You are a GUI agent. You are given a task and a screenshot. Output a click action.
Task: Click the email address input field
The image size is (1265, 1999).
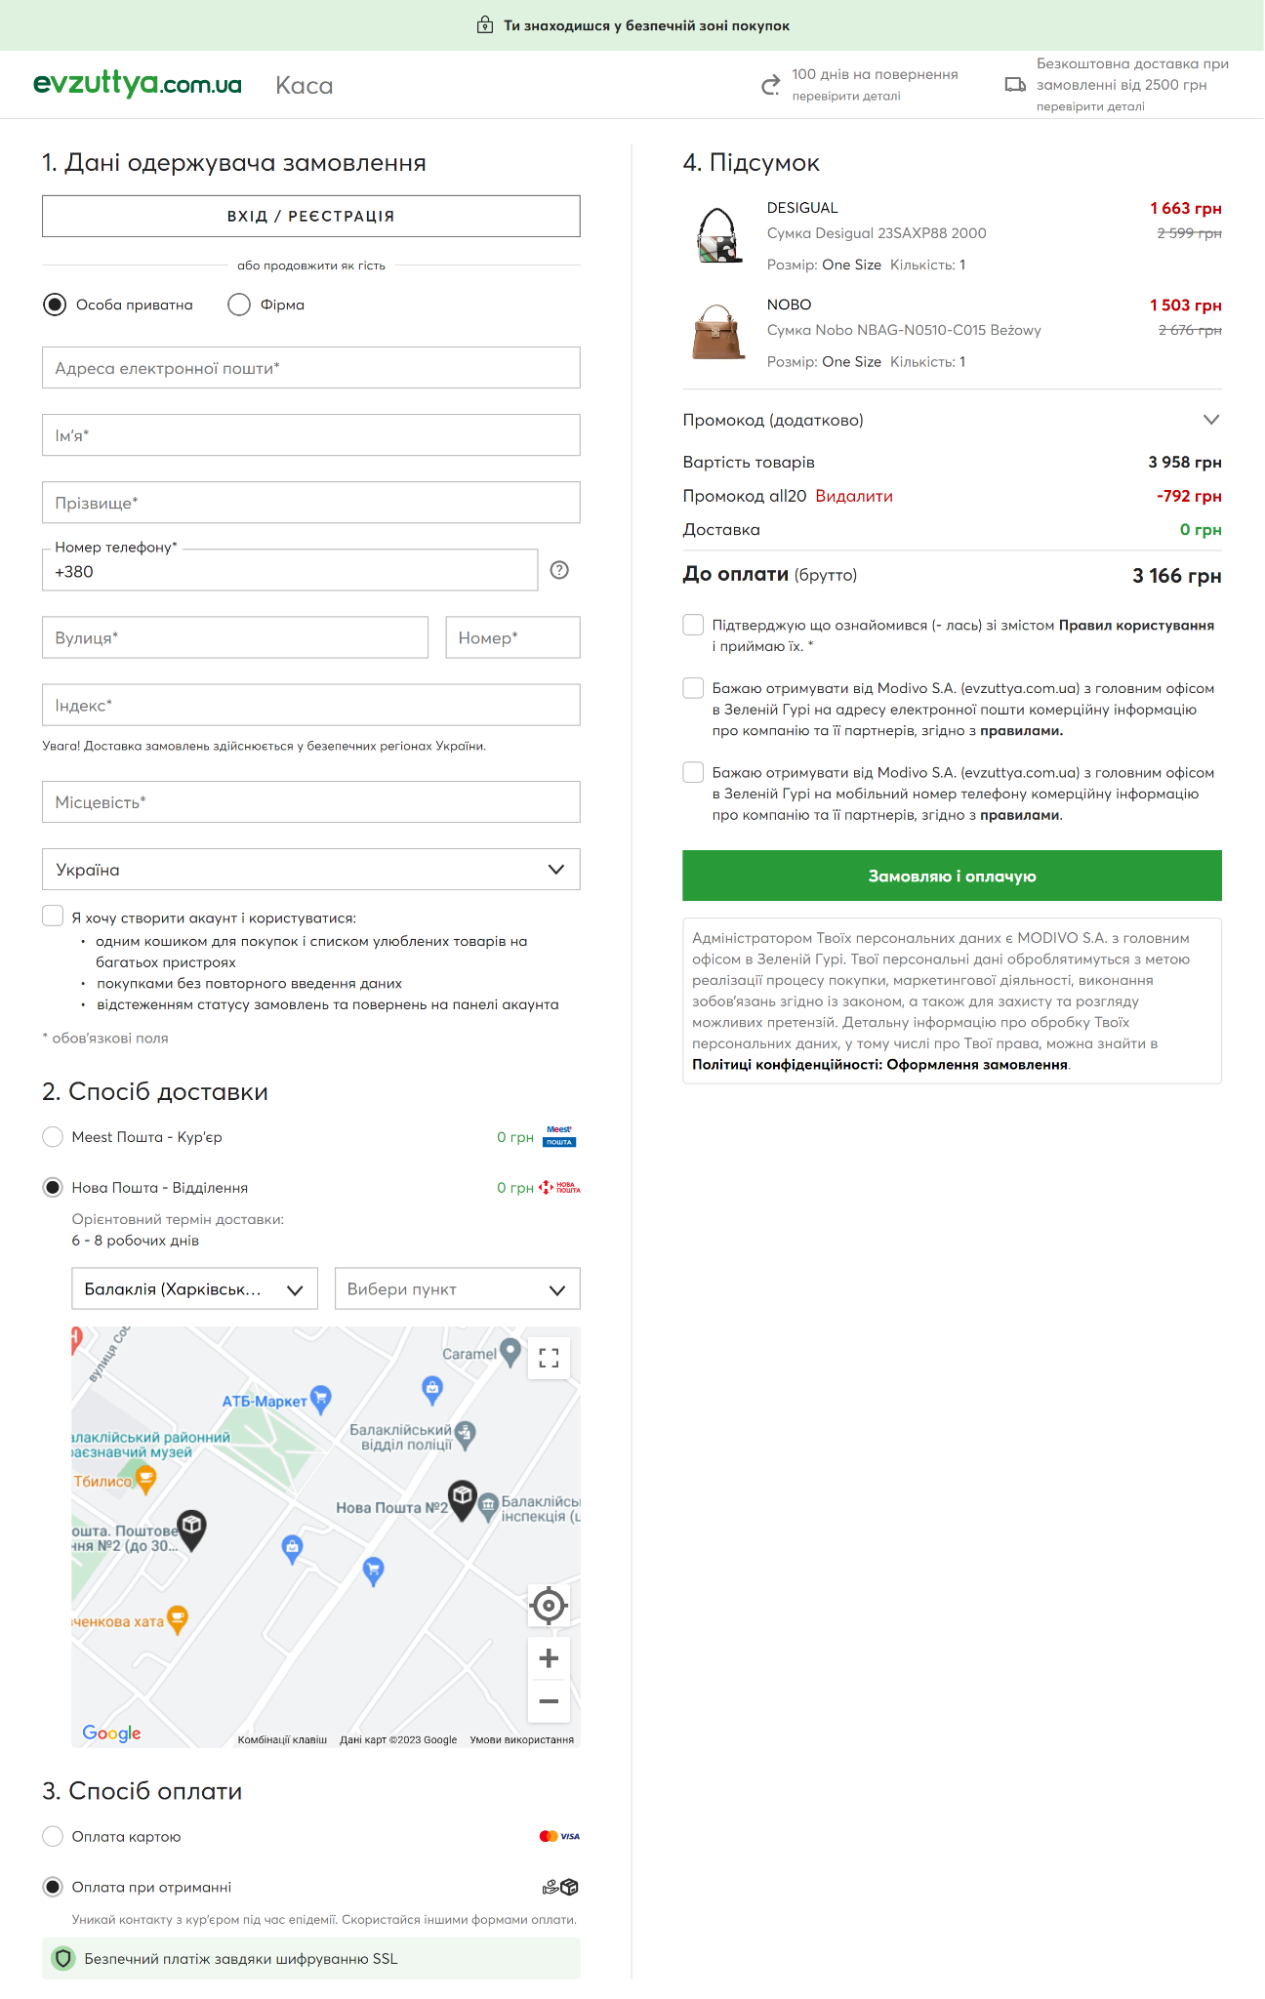(311, 368)
